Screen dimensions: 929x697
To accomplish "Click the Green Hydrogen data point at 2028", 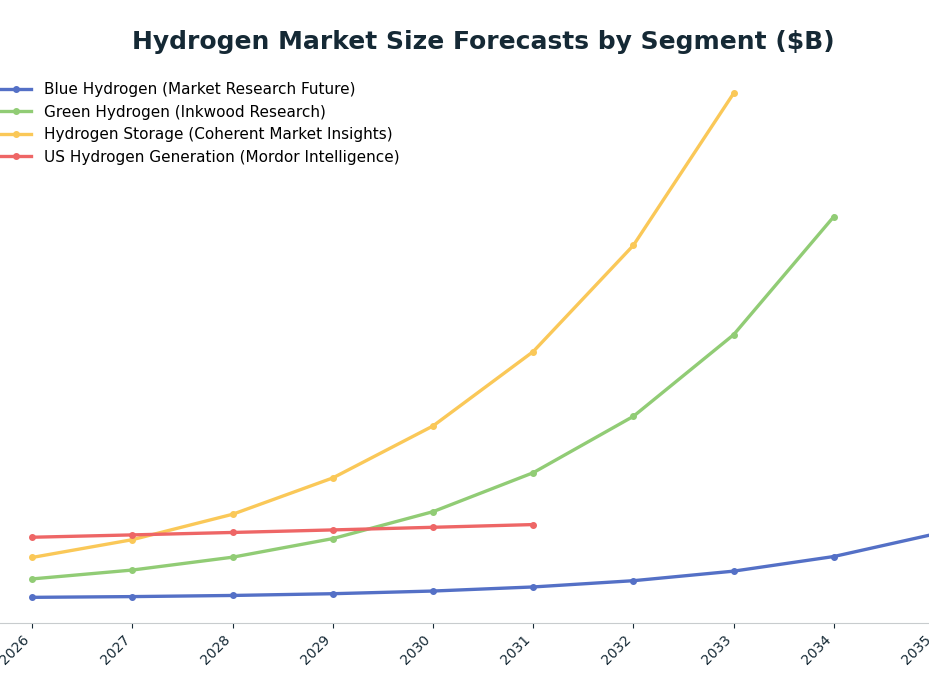I will [233, 558].
